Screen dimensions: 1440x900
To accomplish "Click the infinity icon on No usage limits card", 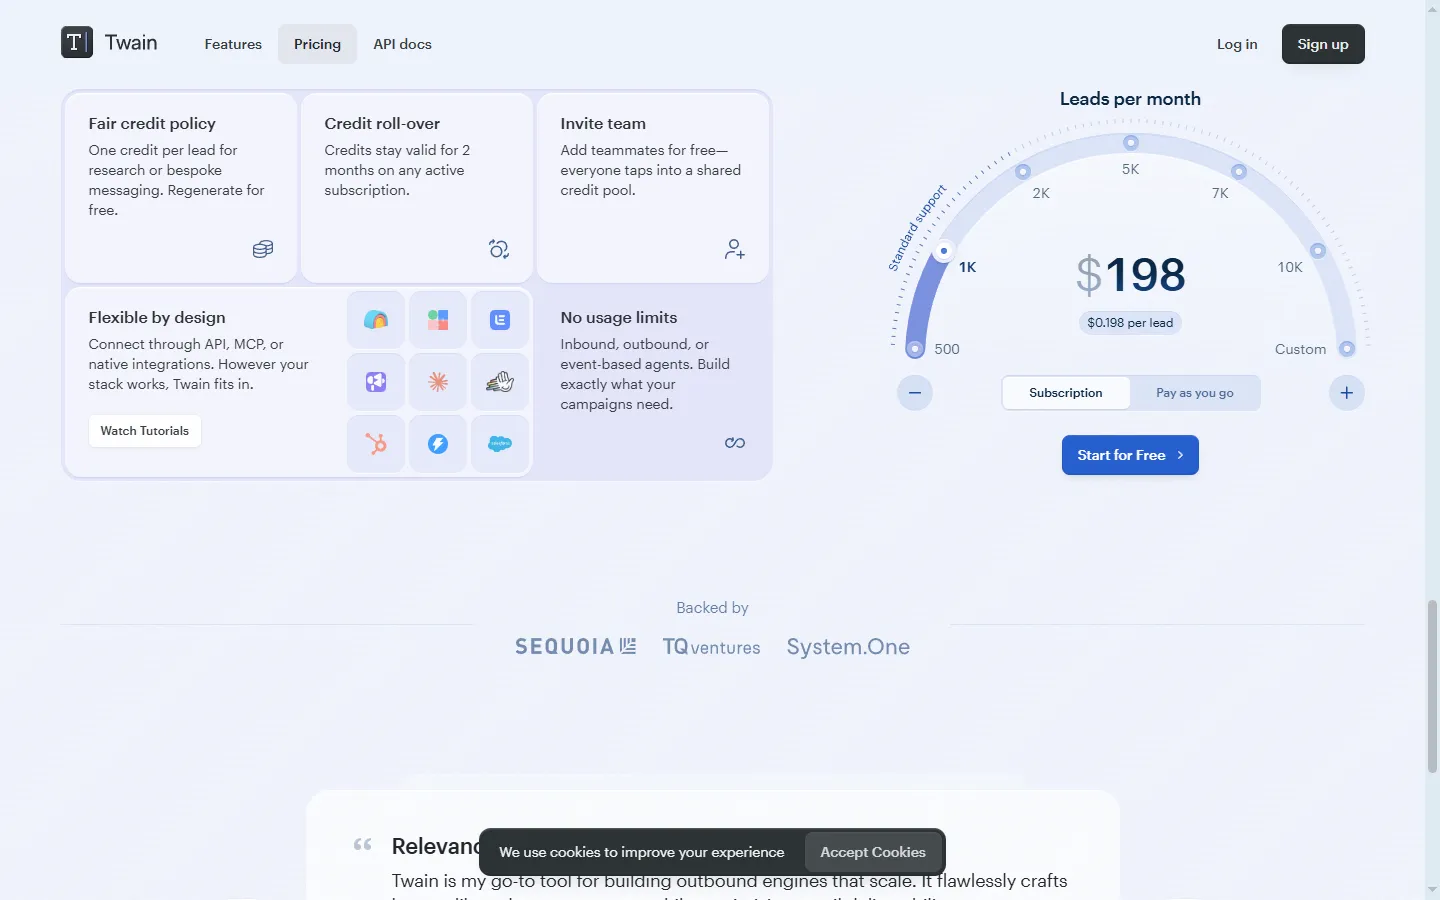I will pyautogui.click(x=734, y=442).
